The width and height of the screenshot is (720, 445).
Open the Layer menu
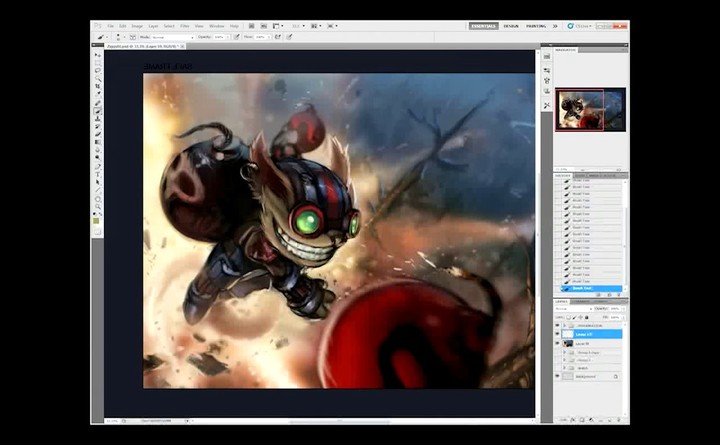pyautogui.click(x=153, y=26)
